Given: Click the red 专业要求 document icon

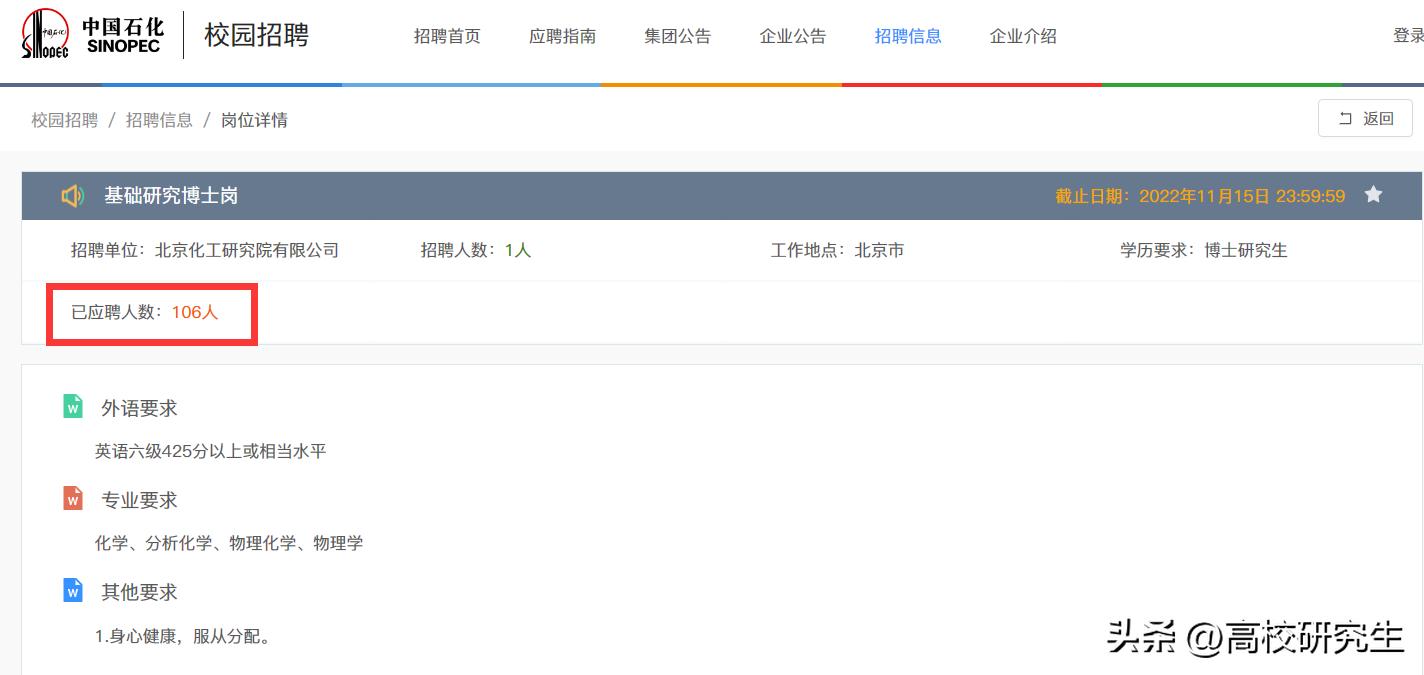Looking at the screenshot, I should point(73,498).
